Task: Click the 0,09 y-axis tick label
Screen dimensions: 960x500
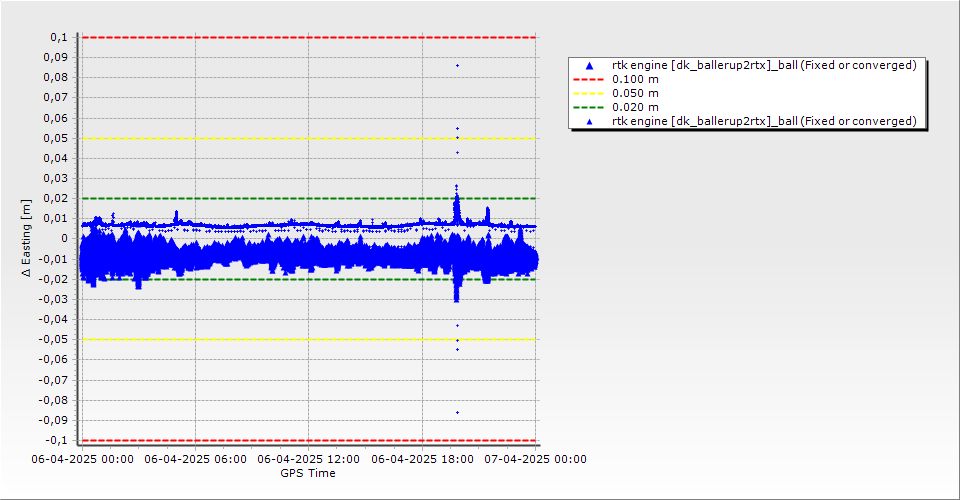Action: pos(56,58)
